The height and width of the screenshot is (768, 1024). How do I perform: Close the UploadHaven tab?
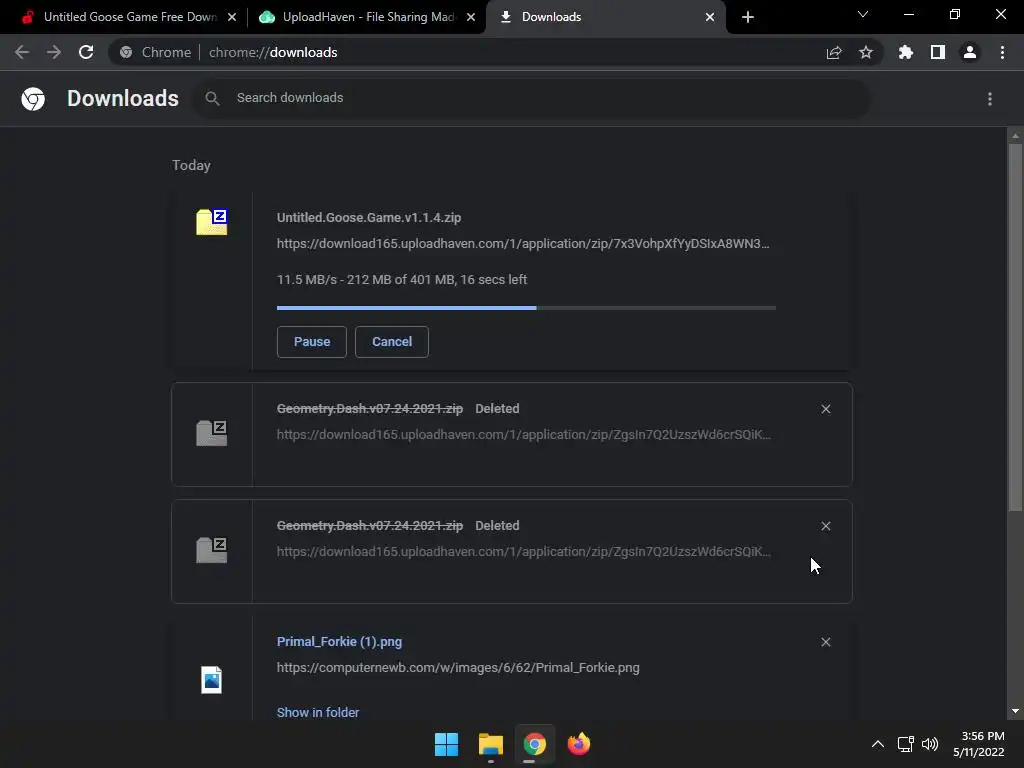pyautogui.click(x=471, y=17)
